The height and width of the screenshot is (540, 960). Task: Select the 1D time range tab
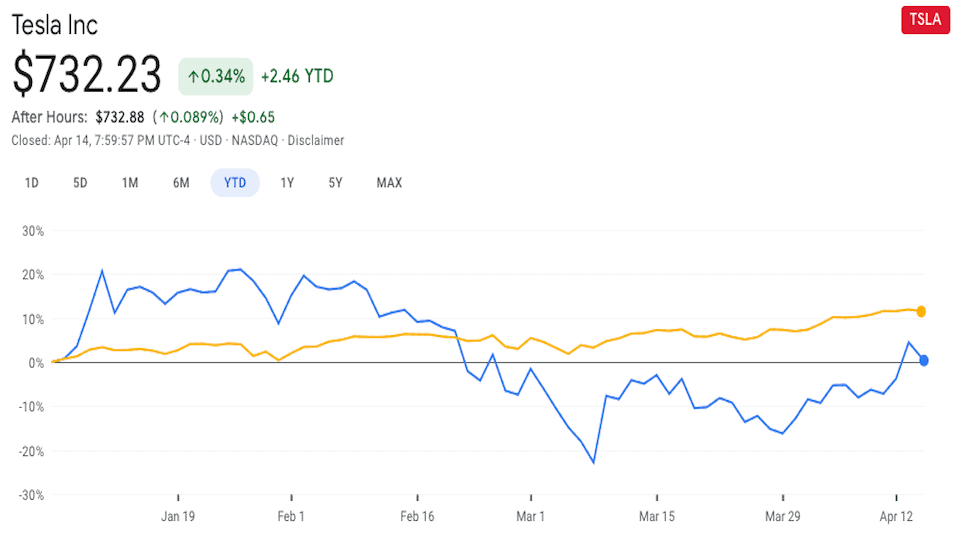click(32, 183)
